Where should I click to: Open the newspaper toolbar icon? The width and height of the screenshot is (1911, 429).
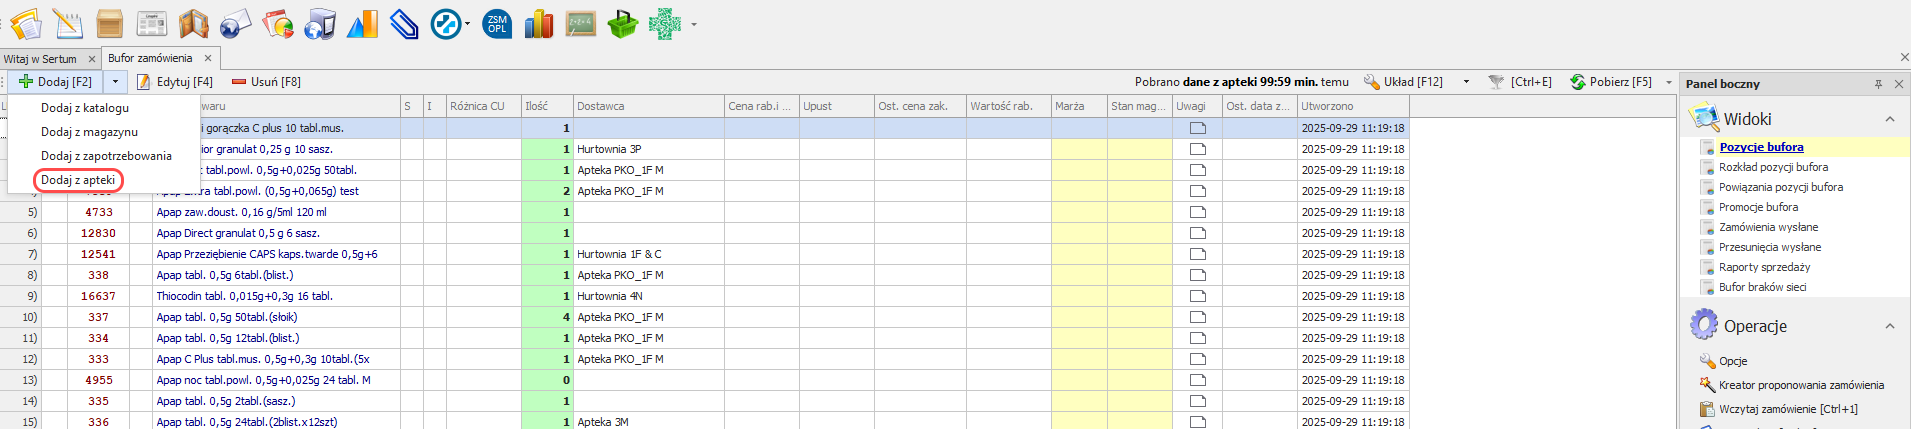[152, 24]
